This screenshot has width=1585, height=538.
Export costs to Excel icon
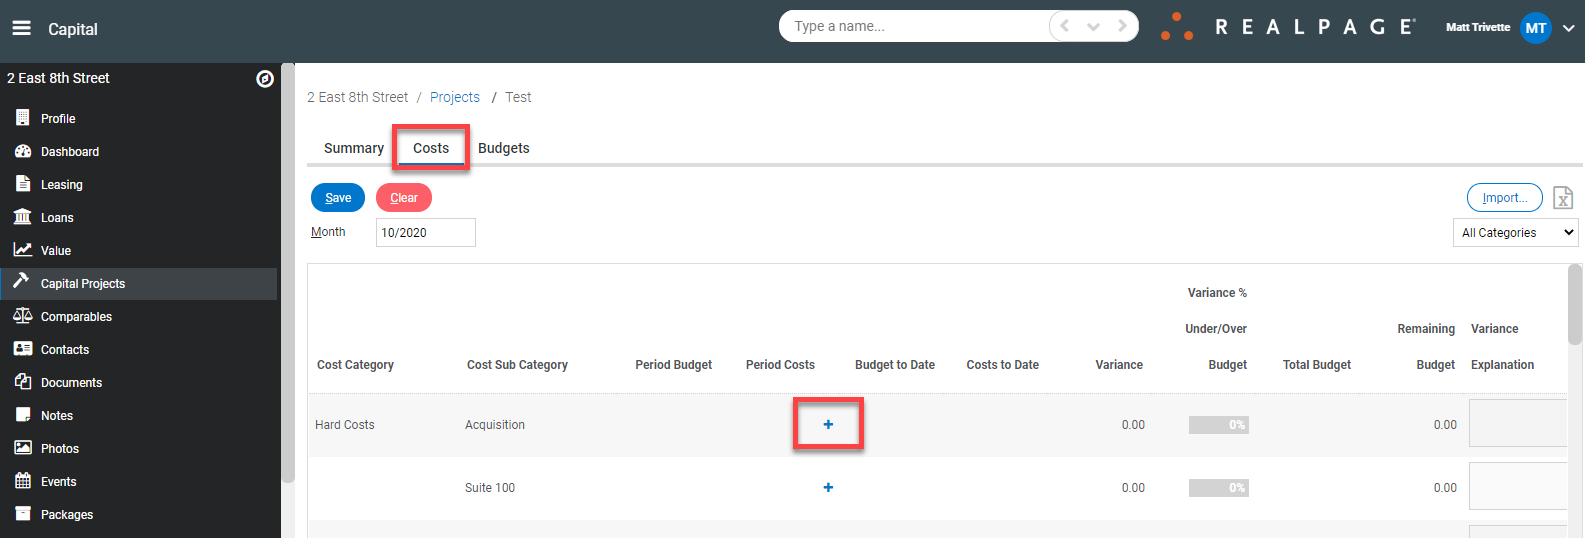[1563, 198]
